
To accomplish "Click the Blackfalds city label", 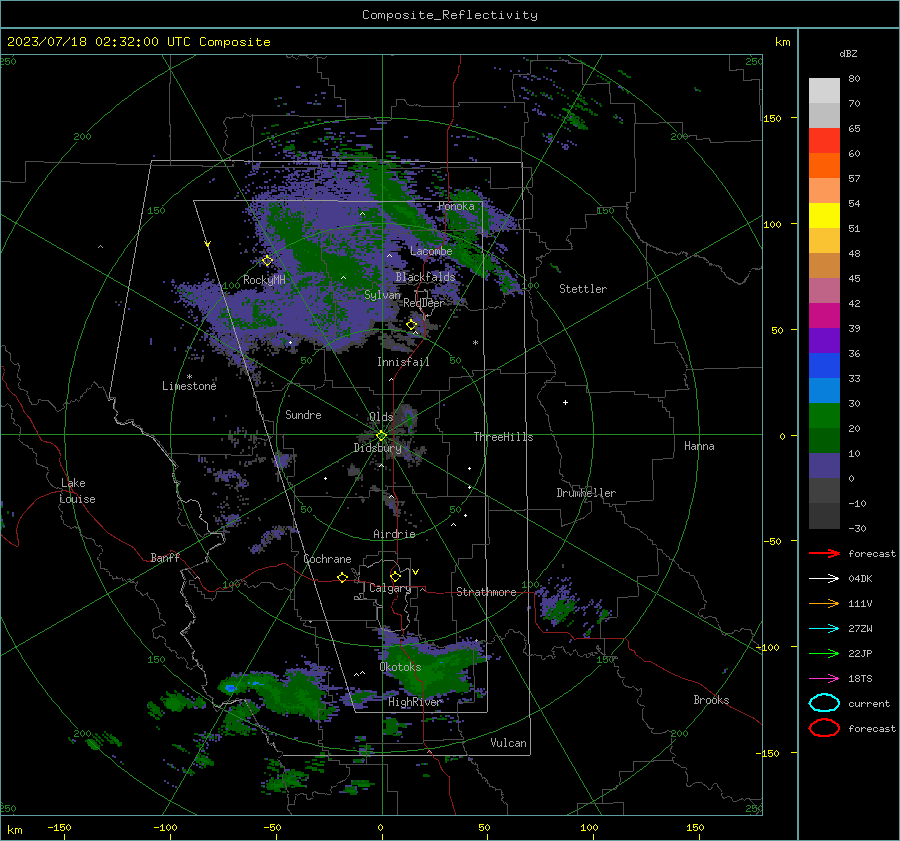I will (425, 277).
